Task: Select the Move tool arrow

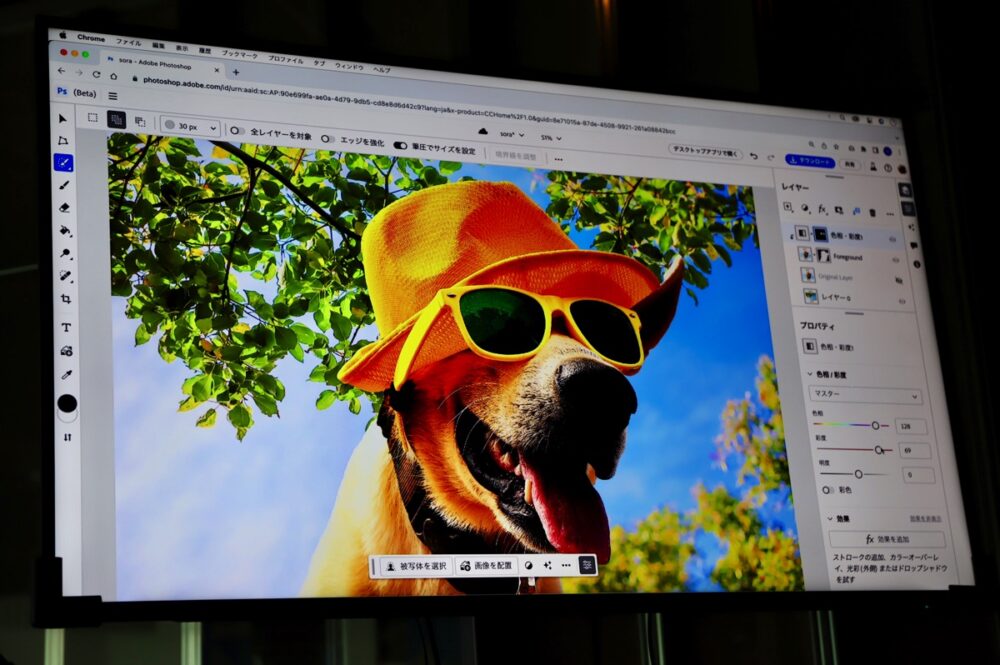Action: pos(63,118)
